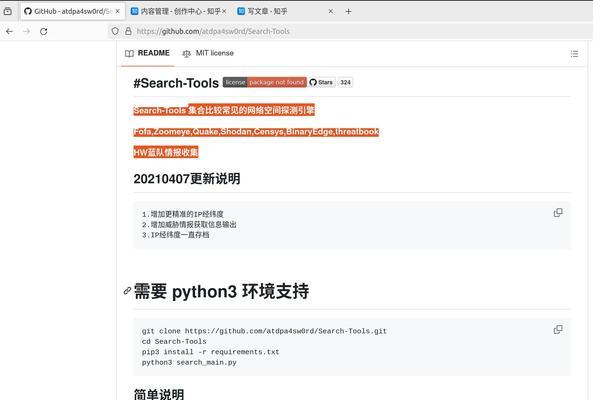Switch to the 写文章 - 知乎 tab

(285, 11)
